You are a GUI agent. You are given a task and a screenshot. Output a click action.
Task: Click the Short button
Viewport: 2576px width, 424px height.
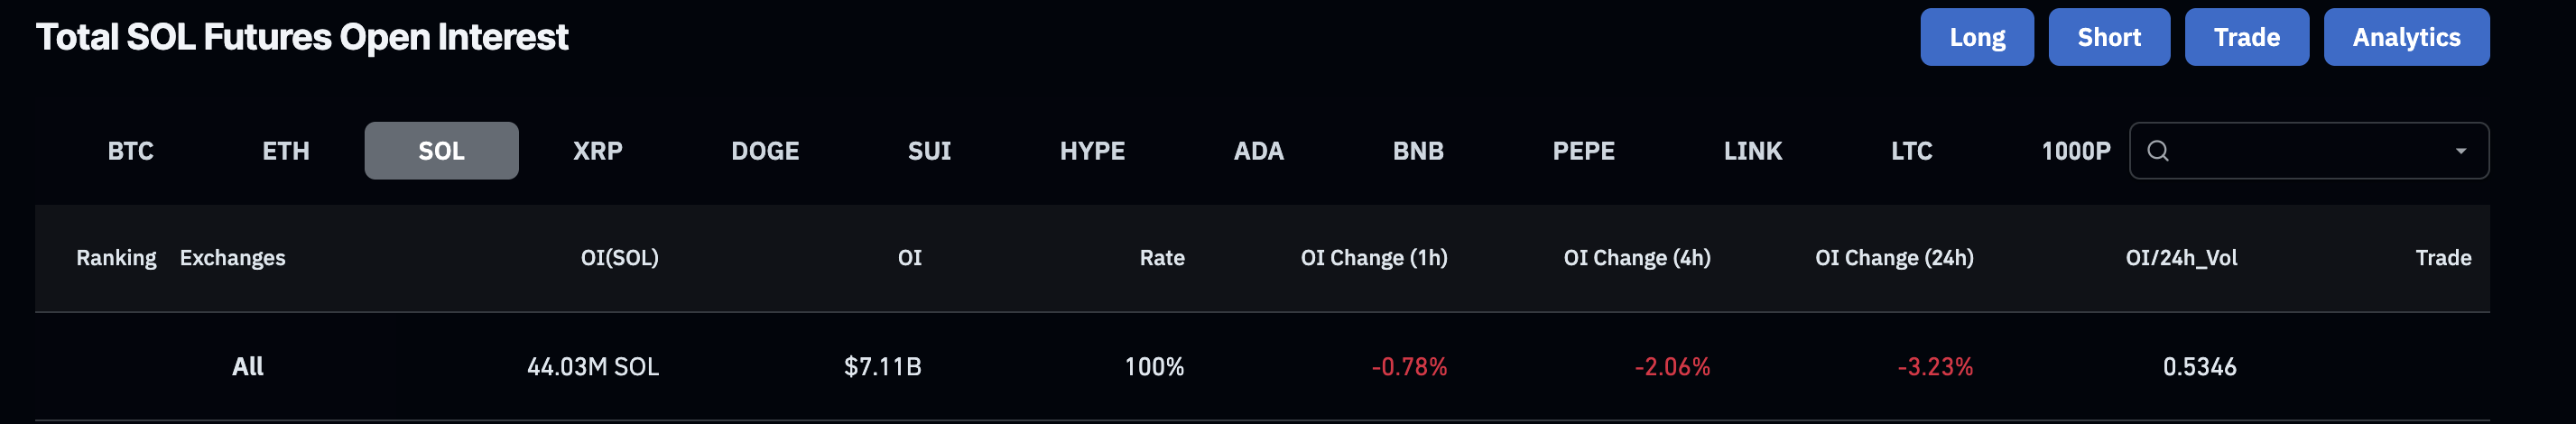(x=2109, y=37)
